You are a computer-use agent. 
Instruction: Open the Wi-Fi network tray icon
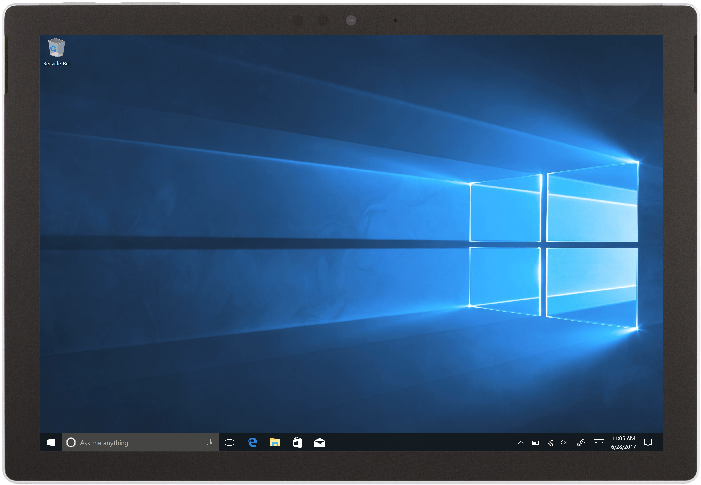tap(550, 443)
